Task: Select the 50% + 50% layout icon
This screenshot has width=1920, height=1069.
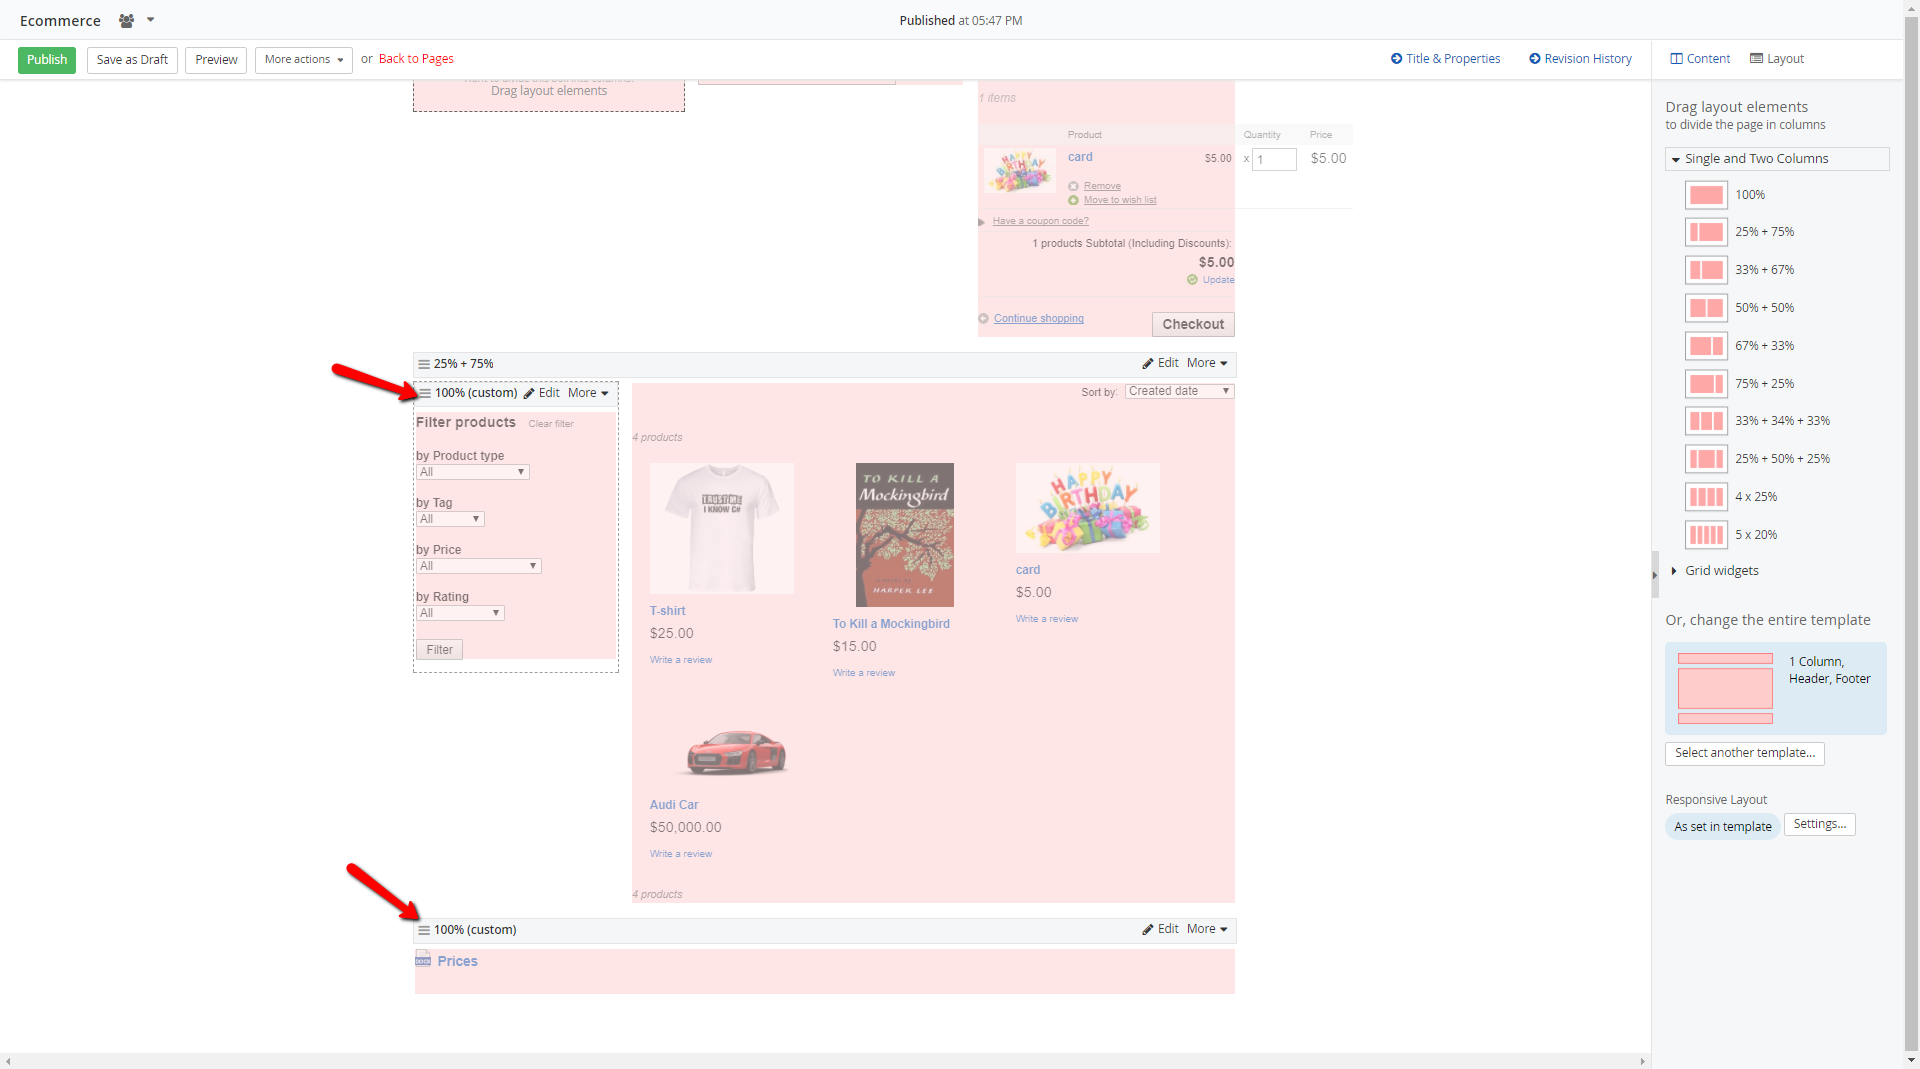Action: click(1706, 308)
